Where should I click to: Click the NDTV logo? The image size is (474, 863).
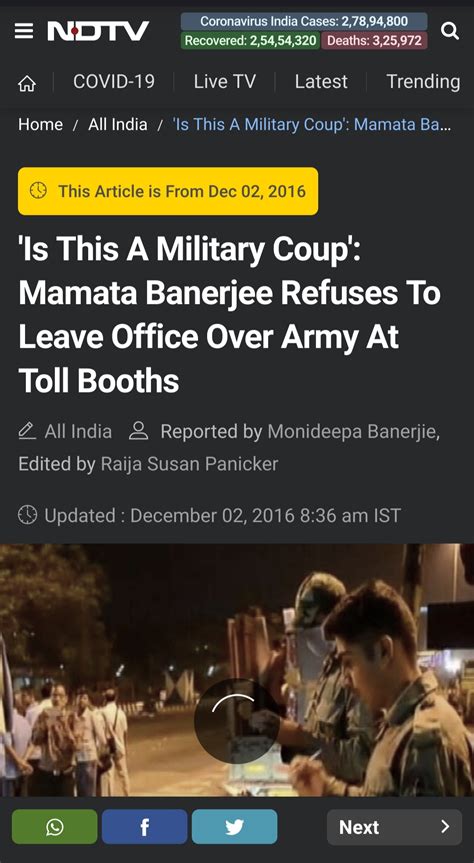click(x=98, y=31)
